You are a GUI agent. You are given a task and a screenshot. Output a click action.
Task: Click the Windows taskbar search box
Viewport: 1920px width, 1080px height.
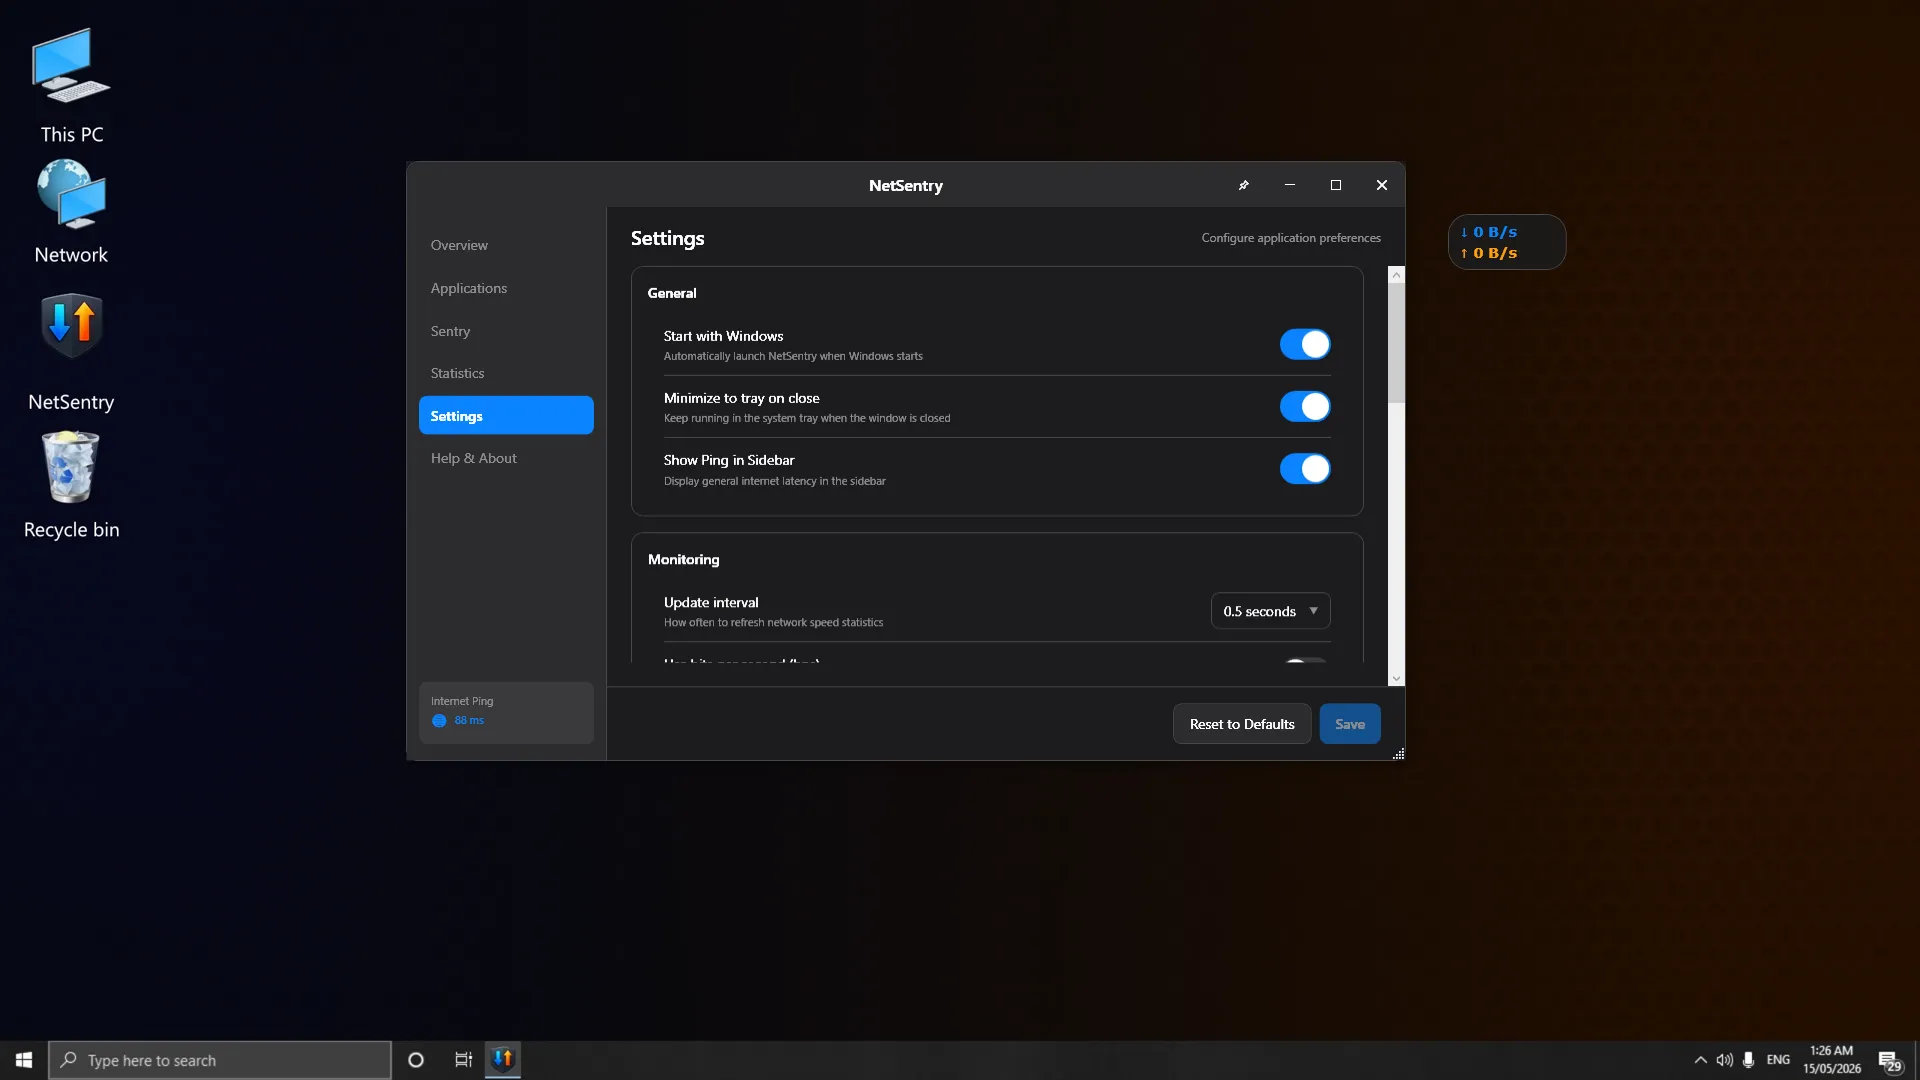[x=220, y=1060]
